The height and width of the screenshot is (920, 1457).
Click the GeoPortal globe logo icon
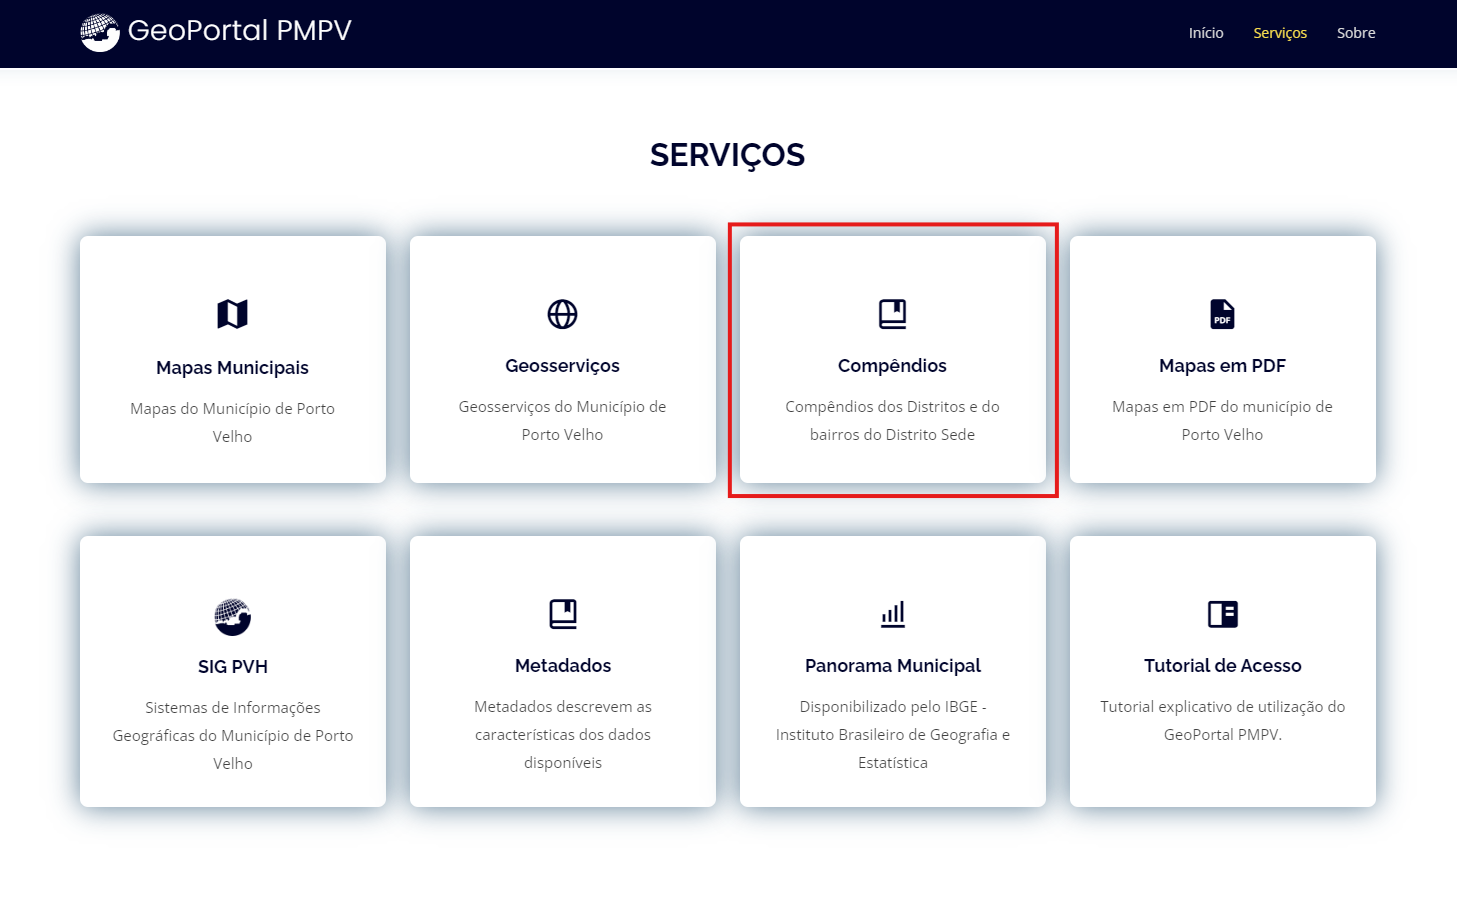[100, 32]
